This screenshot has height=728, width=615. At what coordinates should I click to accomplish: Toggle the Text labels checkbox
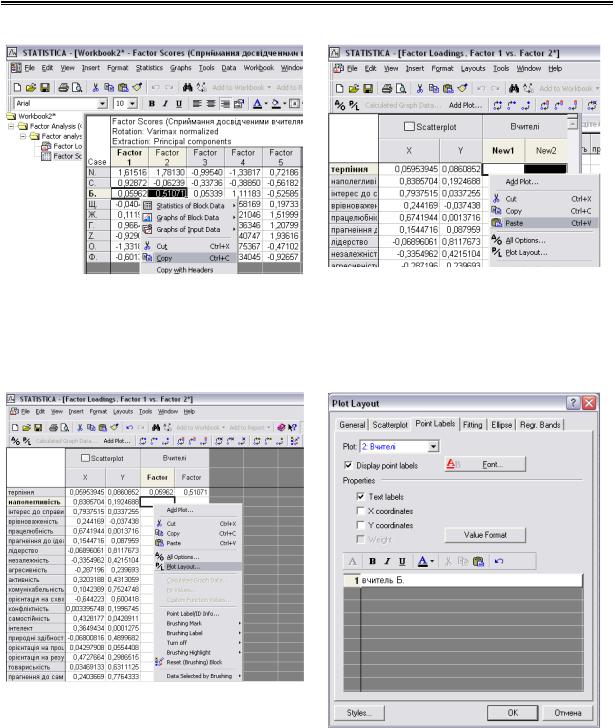[360, 496]
